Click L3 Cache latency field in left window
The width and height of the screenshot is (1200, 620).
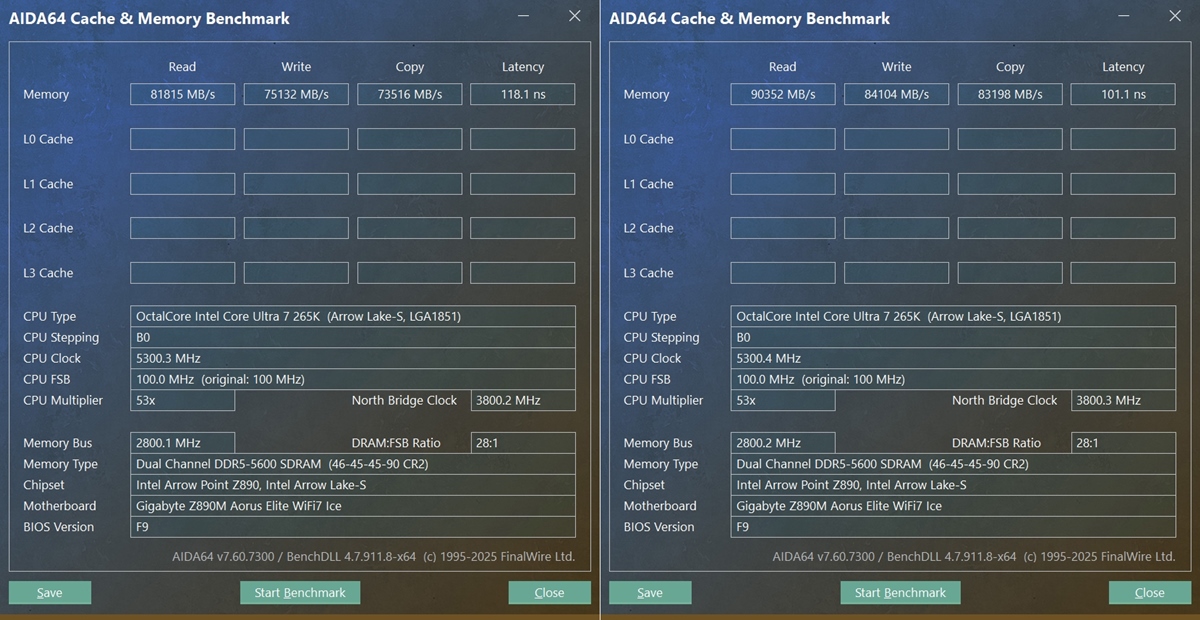point(523,273)
